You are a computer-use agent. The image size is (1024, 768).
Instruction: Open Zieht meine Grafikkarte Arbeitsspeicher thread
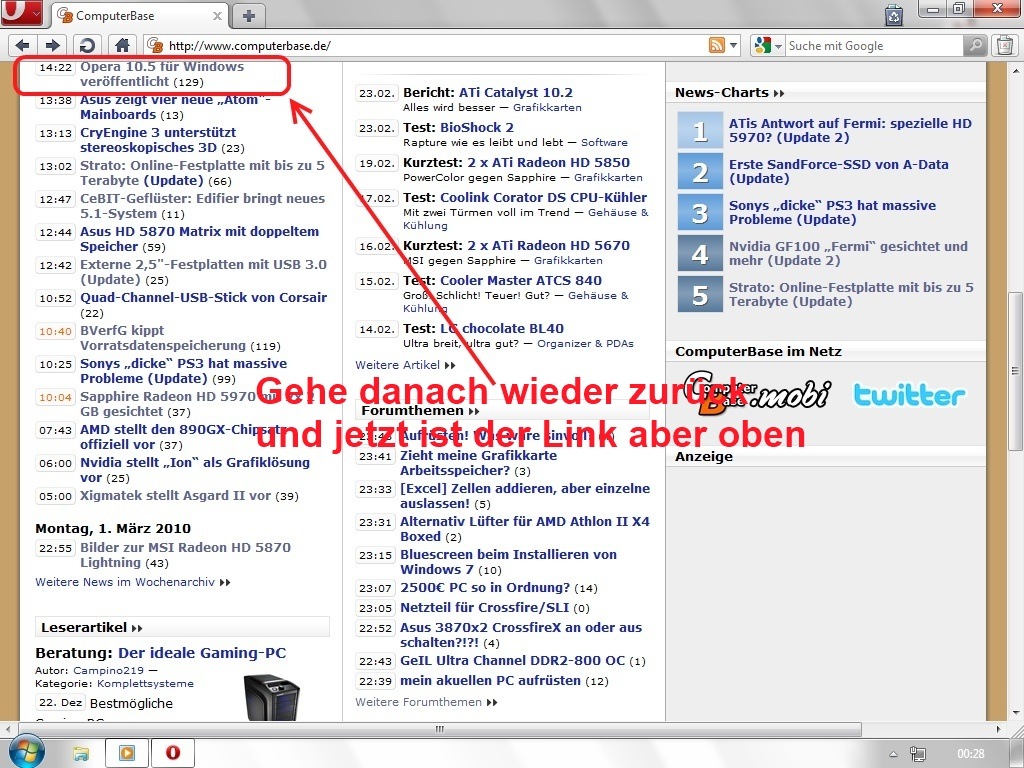[x=478, y=463]
